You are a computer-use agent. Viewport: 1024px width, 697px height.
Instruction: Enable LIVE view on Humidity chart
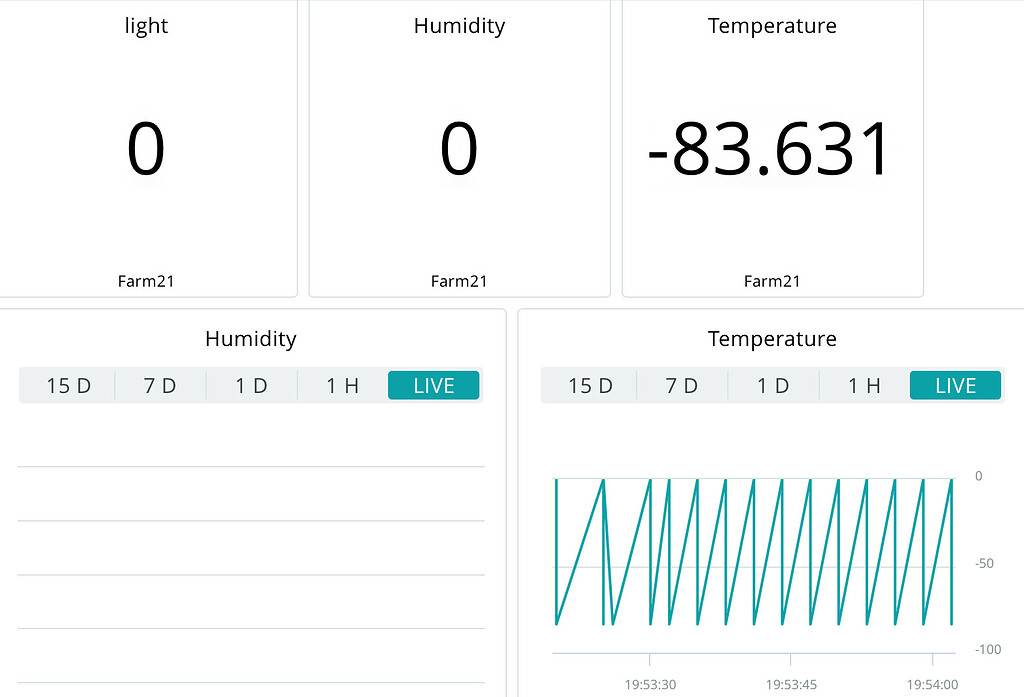(434, 386)
